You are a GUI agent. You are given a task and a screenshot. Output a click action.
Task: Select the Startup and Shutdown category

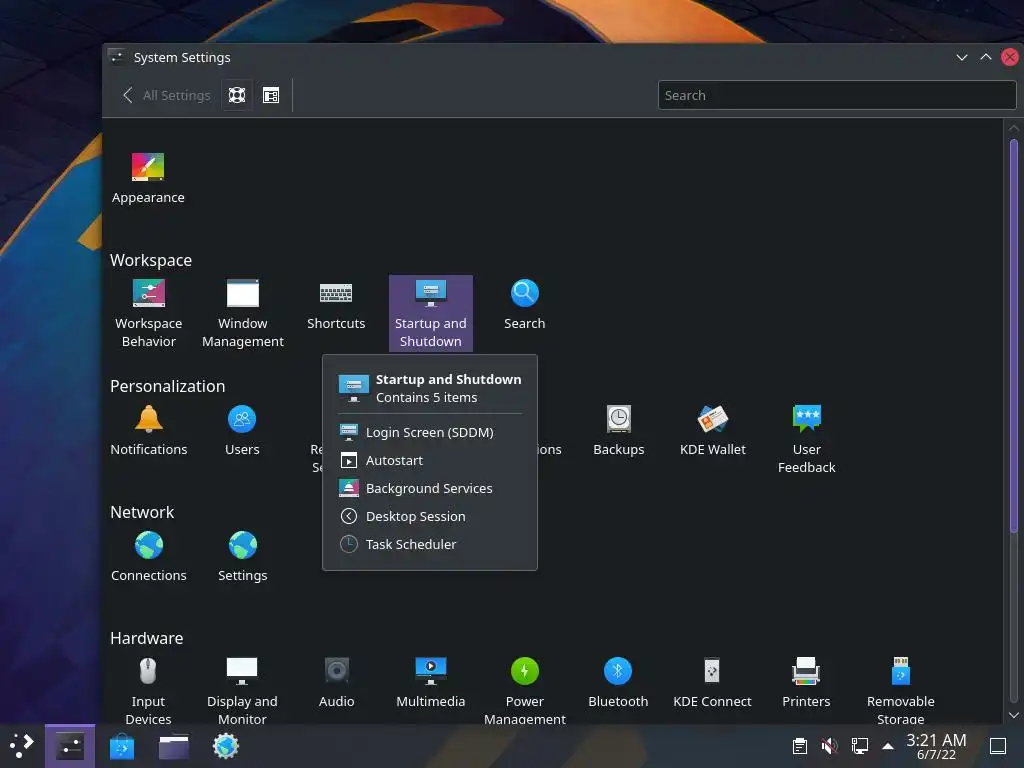(430, 313)
